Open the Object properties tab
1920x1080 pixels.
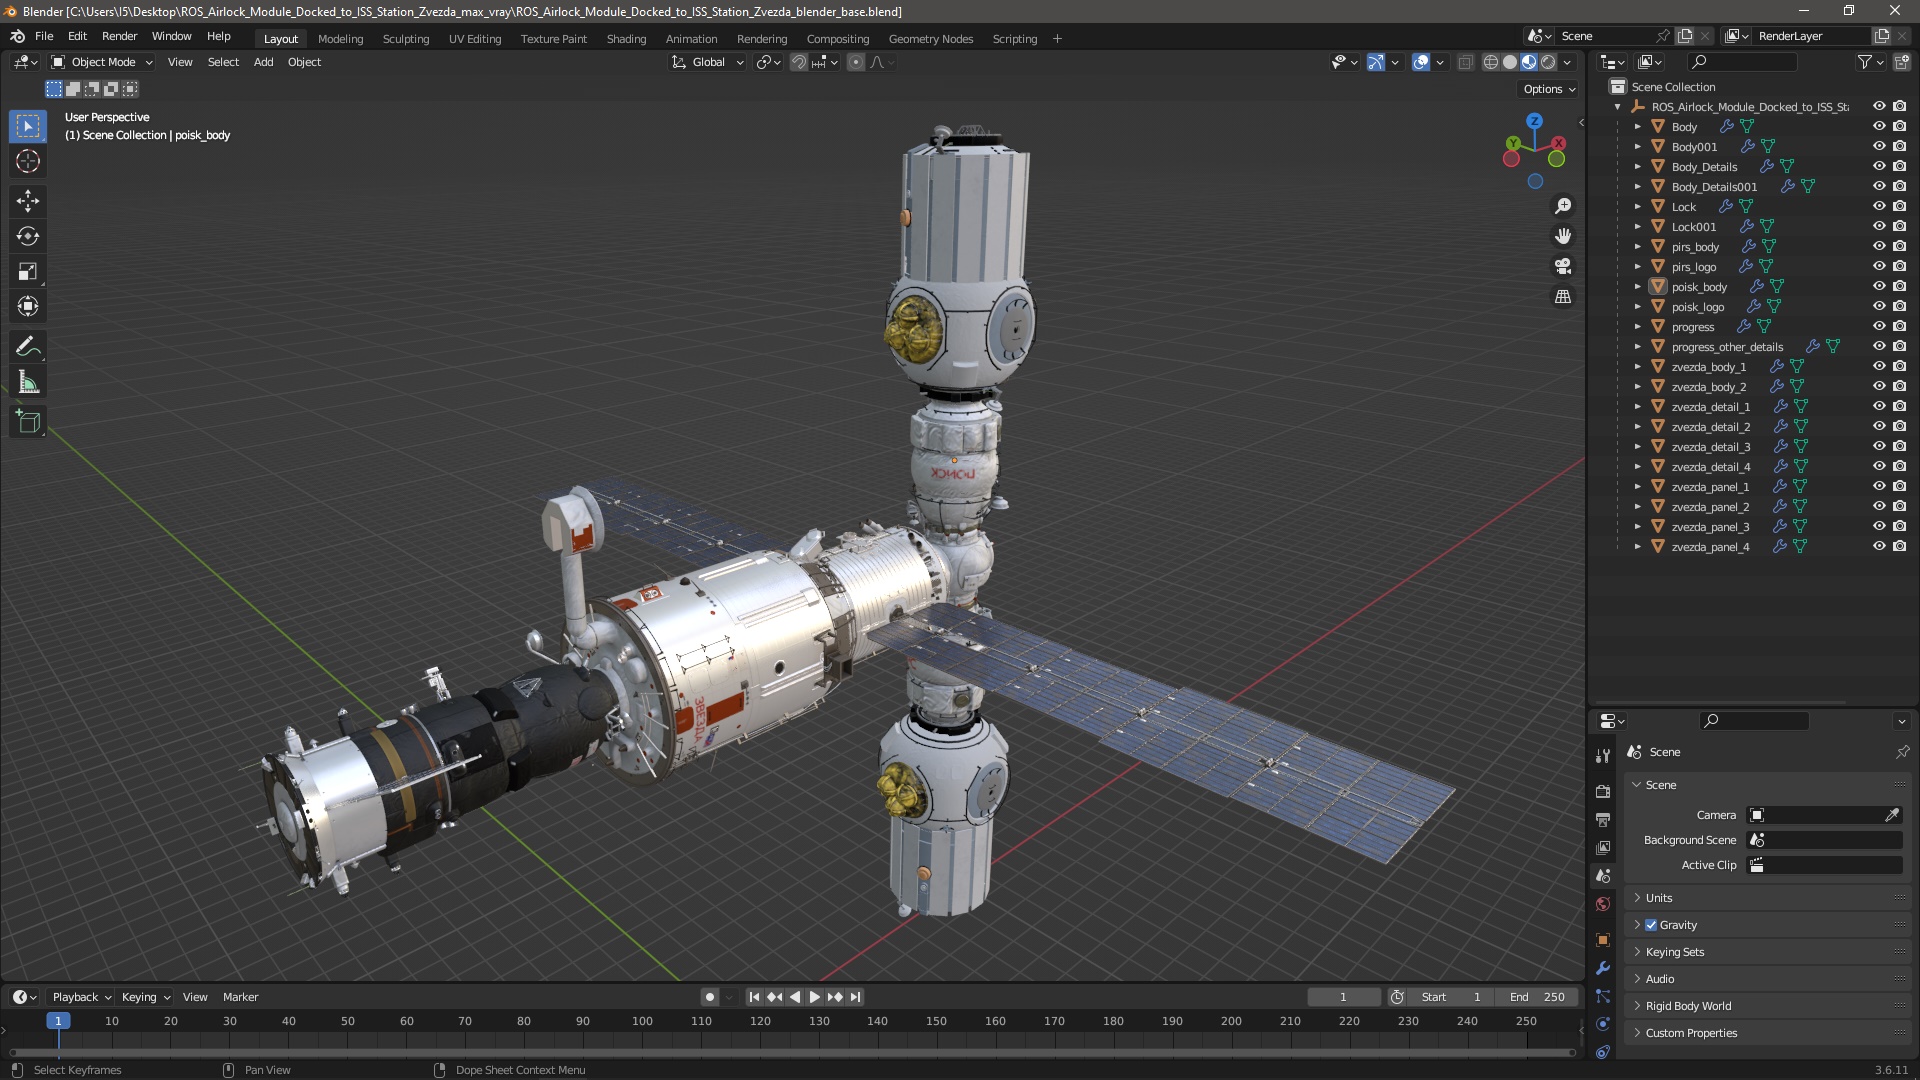pos(1603,940)
